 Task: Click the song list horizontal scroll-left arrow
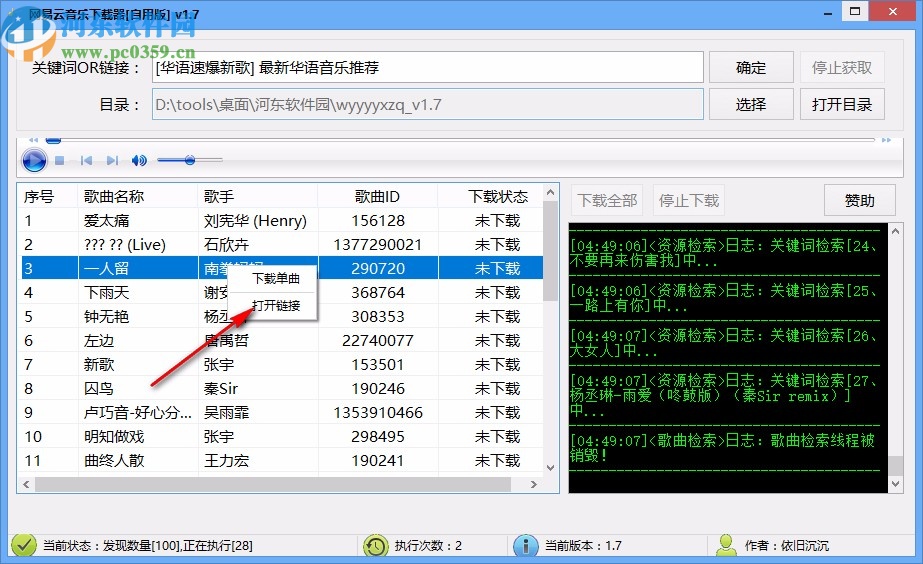26,484
